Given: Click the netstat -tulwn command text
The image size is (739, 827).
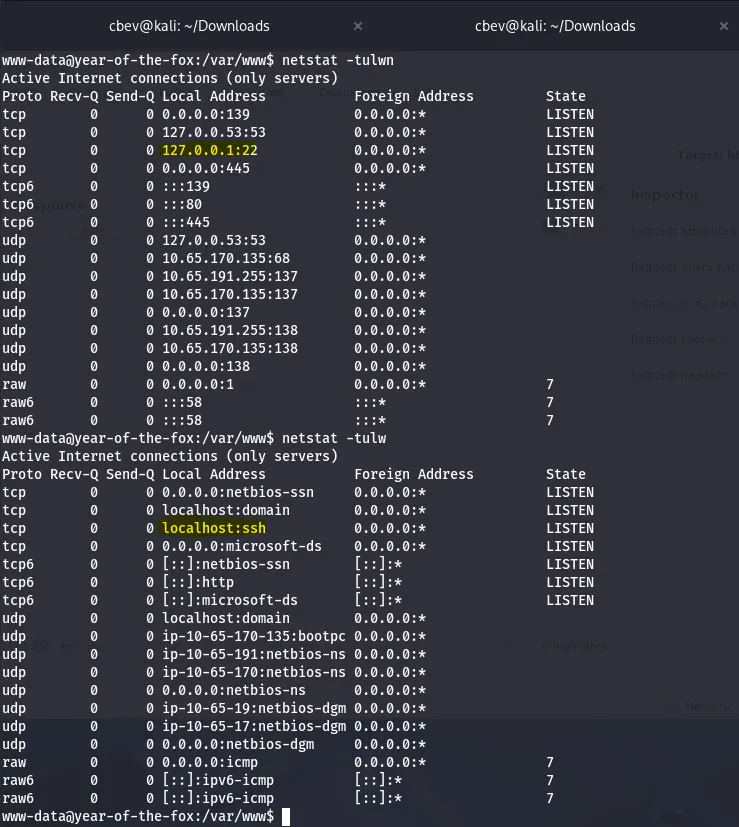Looking at the screenshot, I should point(338,60).
